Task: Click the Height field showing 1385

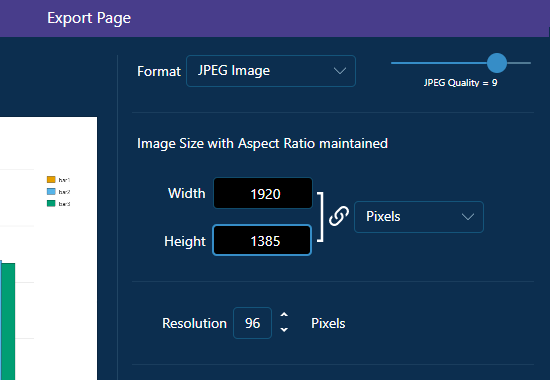Action: click(x=262, y=240)
